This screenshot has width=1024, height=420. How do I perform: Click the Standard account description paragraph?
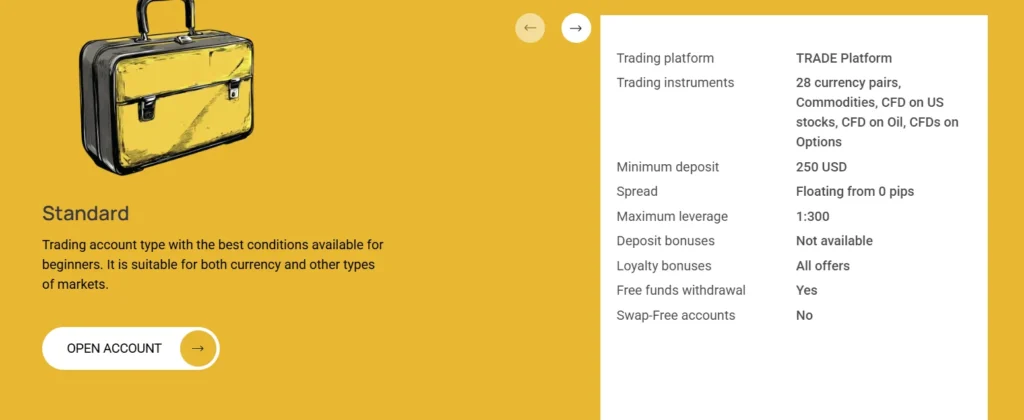212,264
